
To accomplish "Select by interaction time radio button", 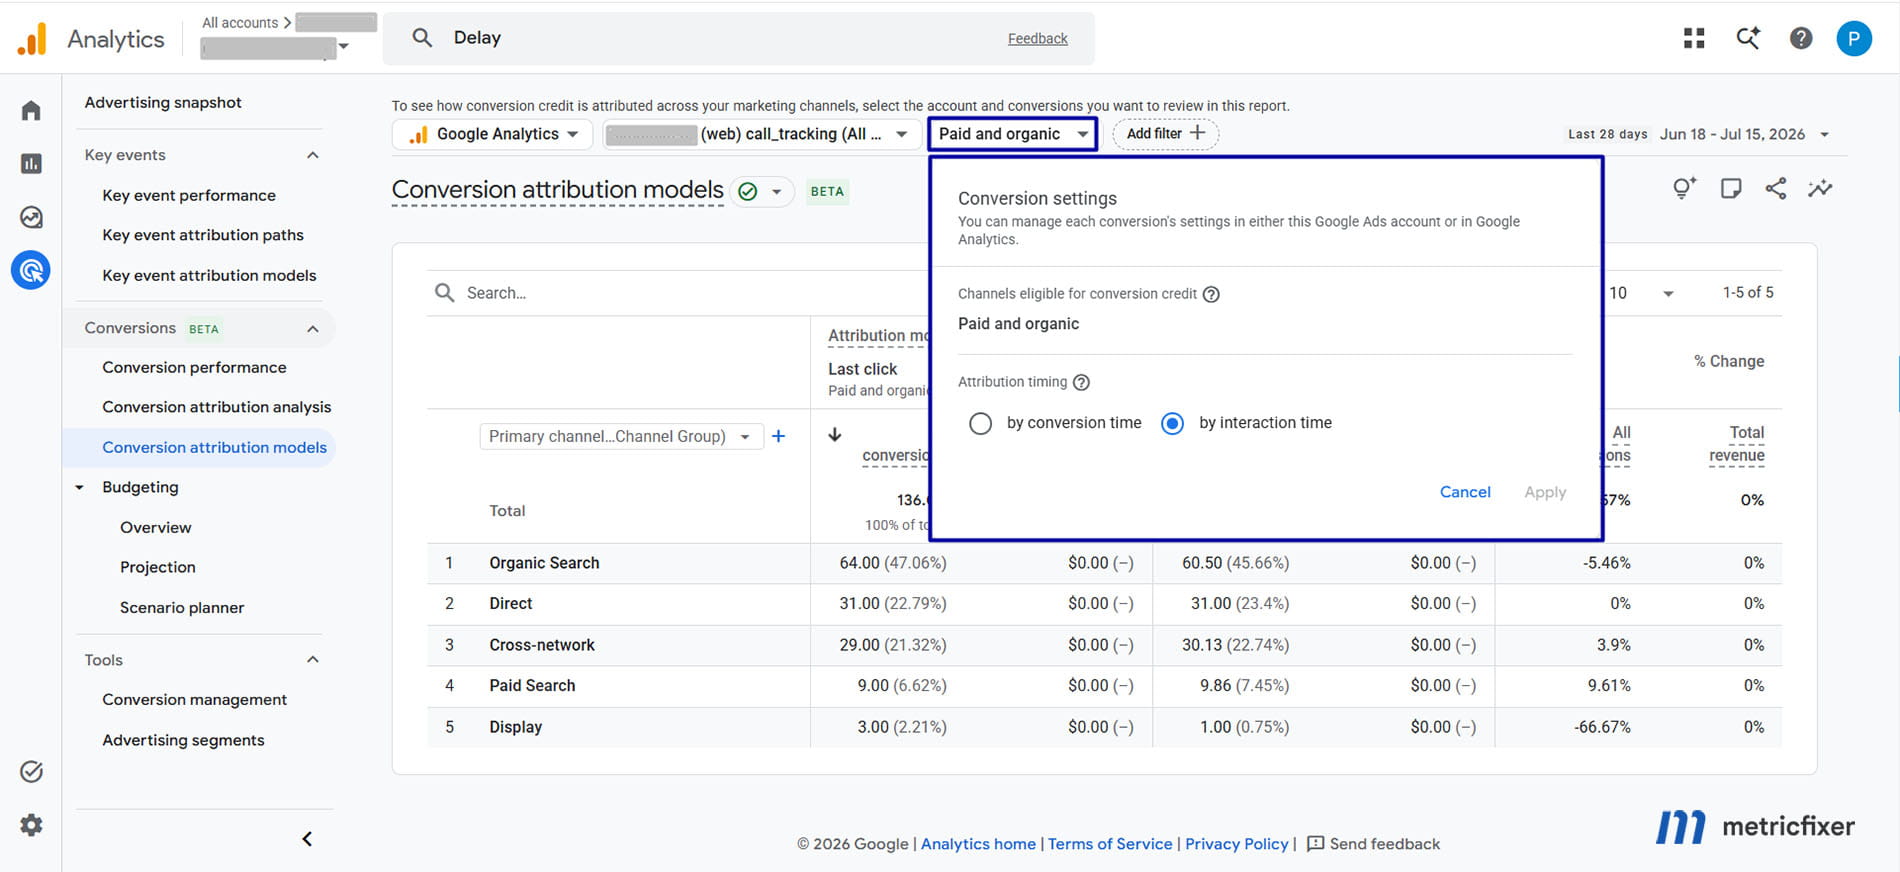I will pos(1172,423).
